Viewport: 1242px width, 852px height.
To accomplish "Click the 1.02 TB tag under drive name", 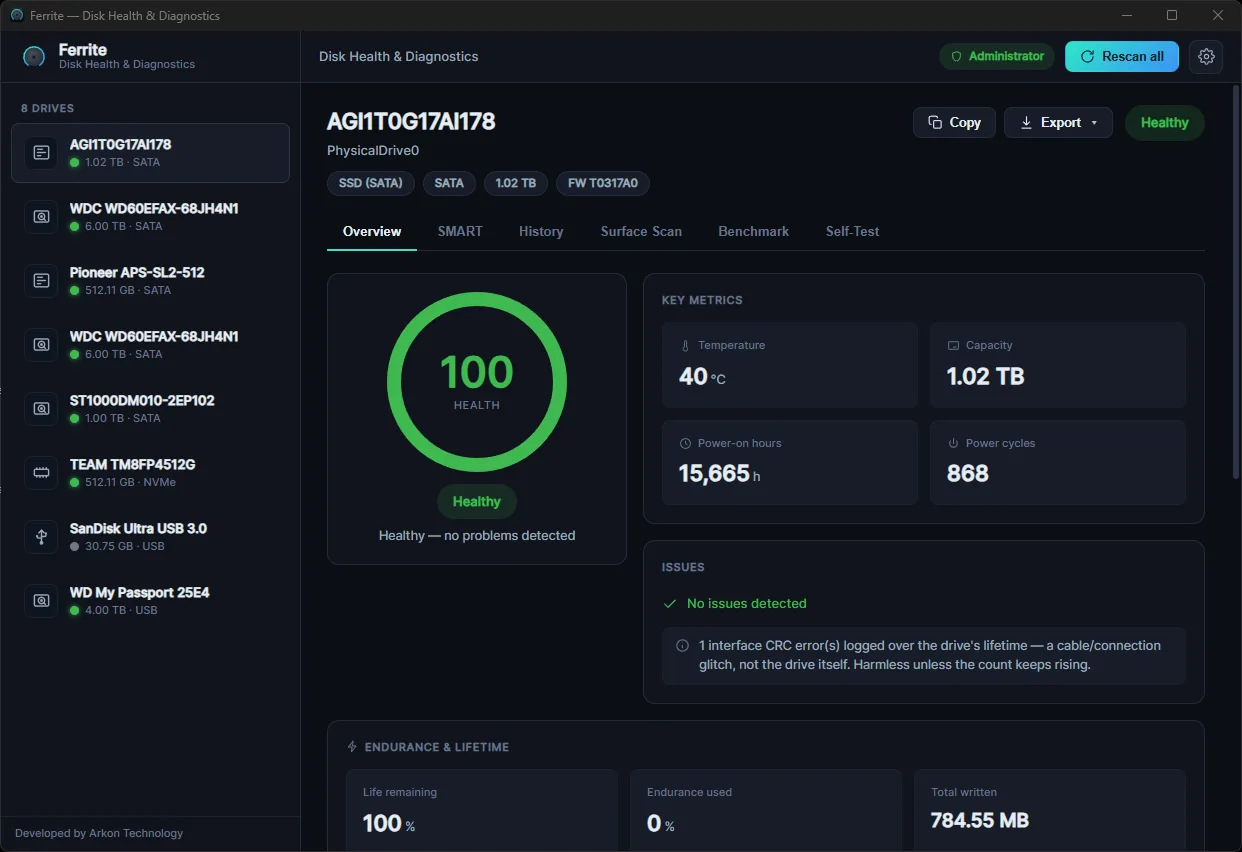I will [x=516, y=183].
